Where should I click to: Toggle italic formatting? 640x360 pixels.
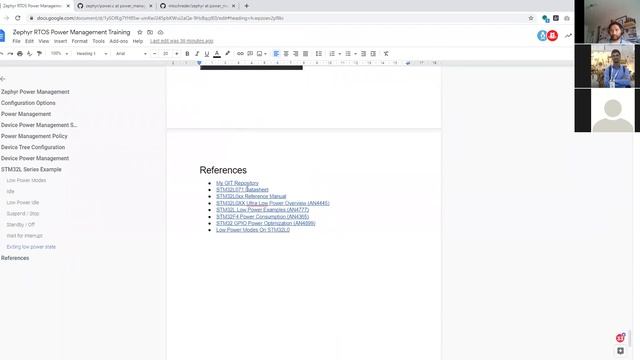coord(197,53)
